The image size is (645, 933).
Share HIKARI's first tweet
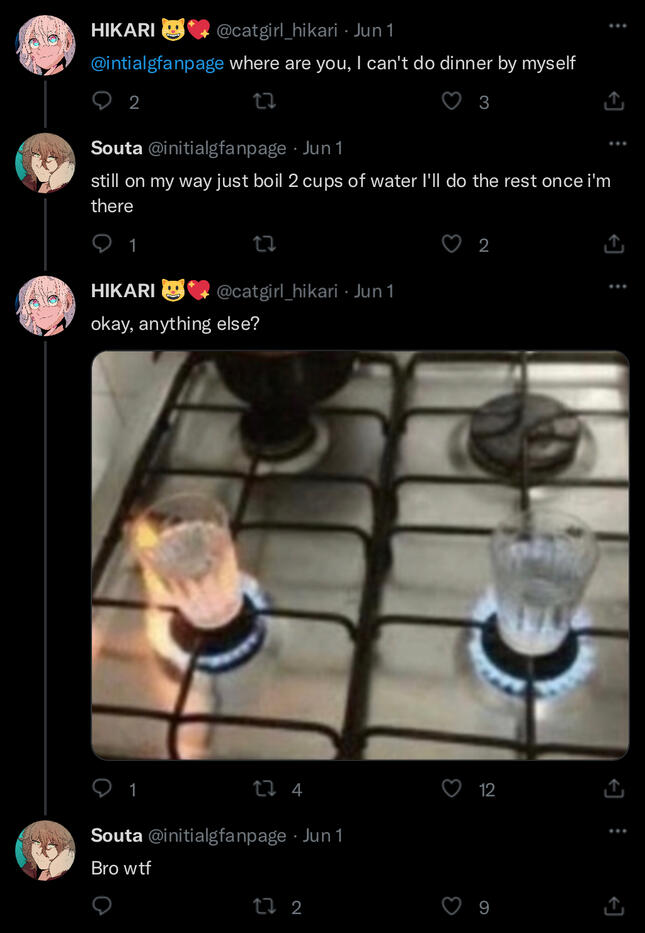[614, 101]
